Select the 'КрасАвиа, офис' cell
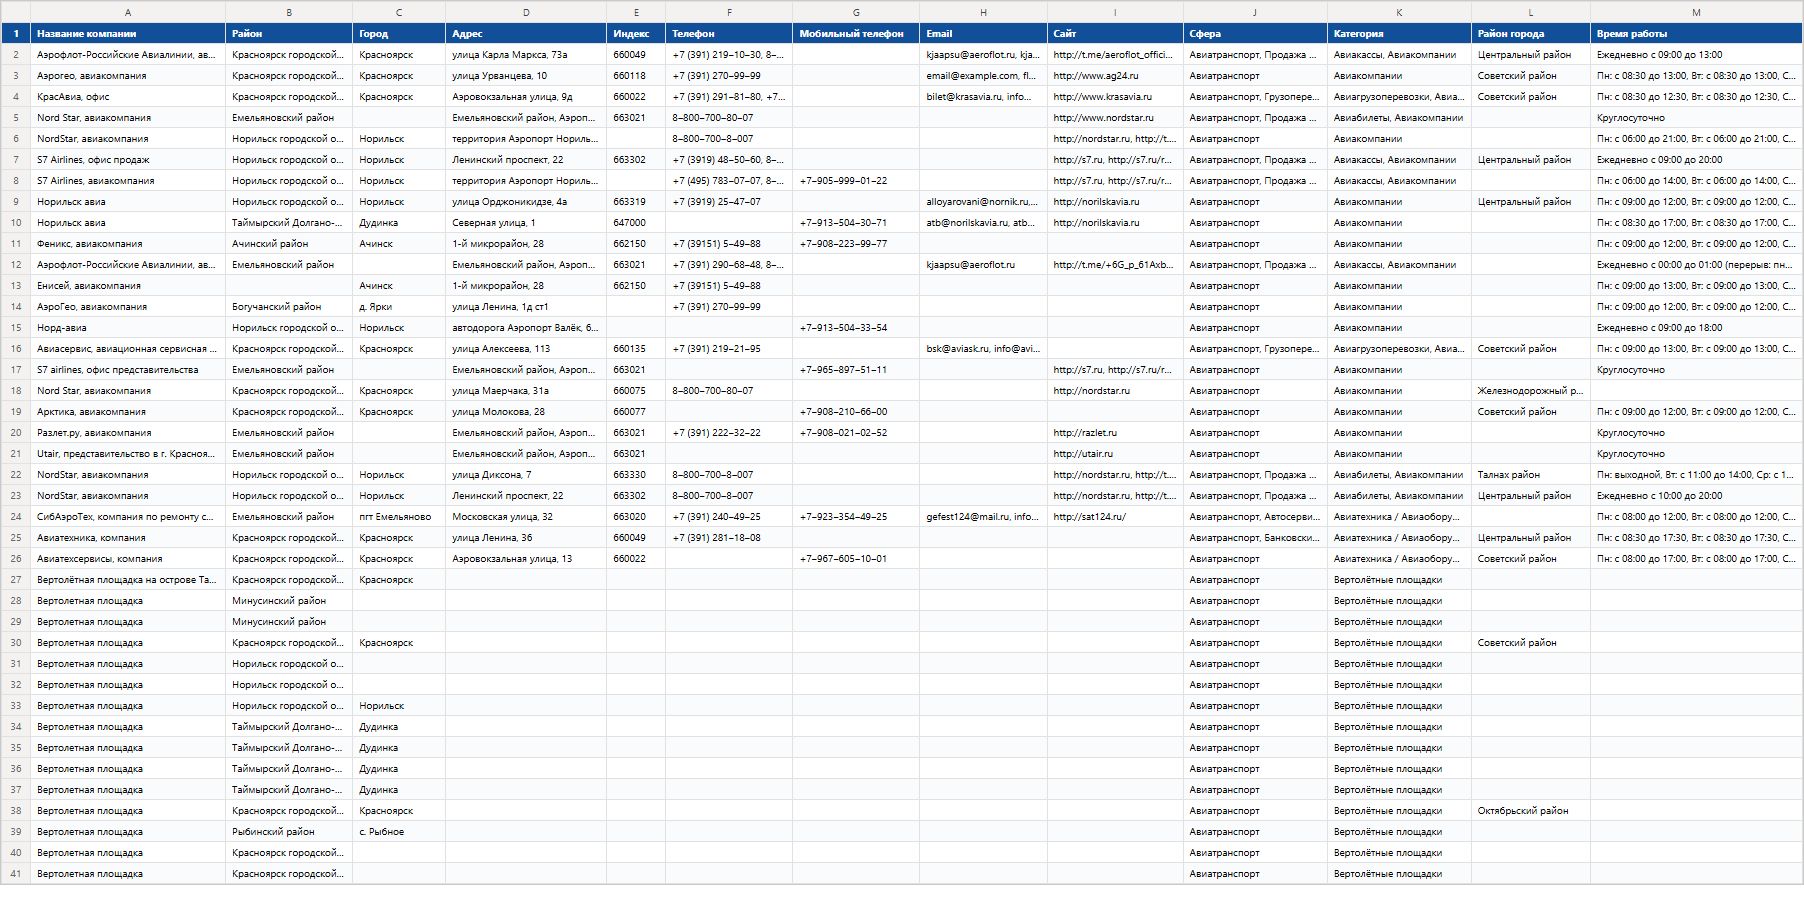This screenshot has height=902, width=1804. point(128,97)
